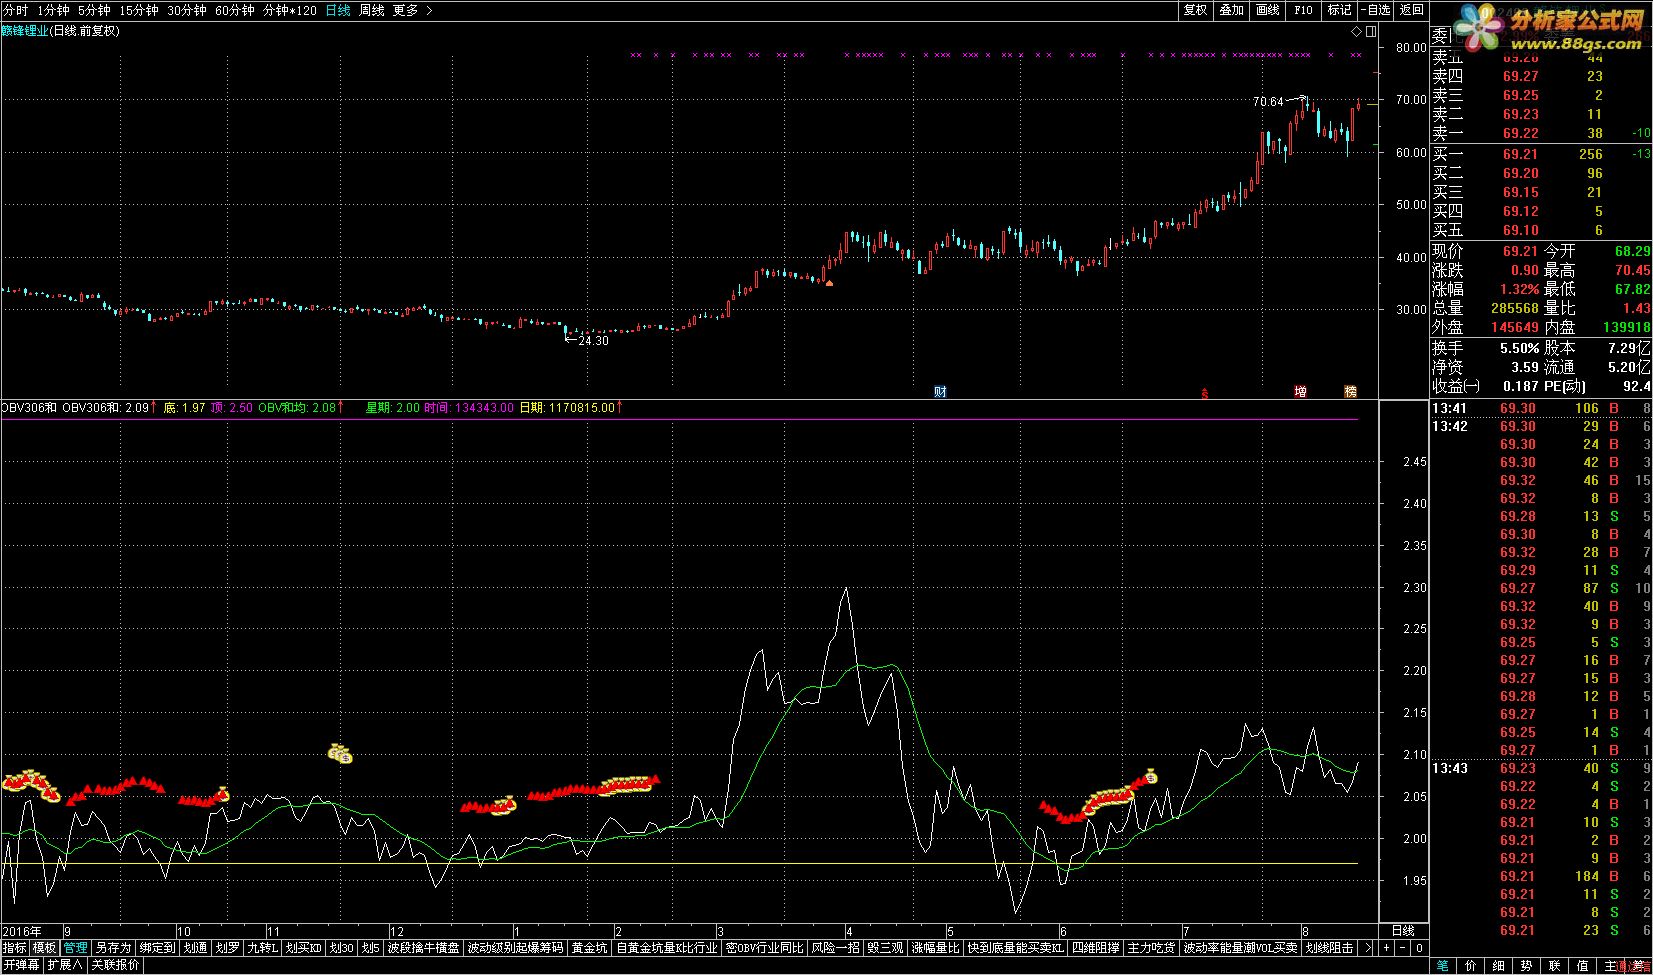Click the 财 finance marker icon
Viewport: 1653px width, 975px height.
tap(940, 391)
